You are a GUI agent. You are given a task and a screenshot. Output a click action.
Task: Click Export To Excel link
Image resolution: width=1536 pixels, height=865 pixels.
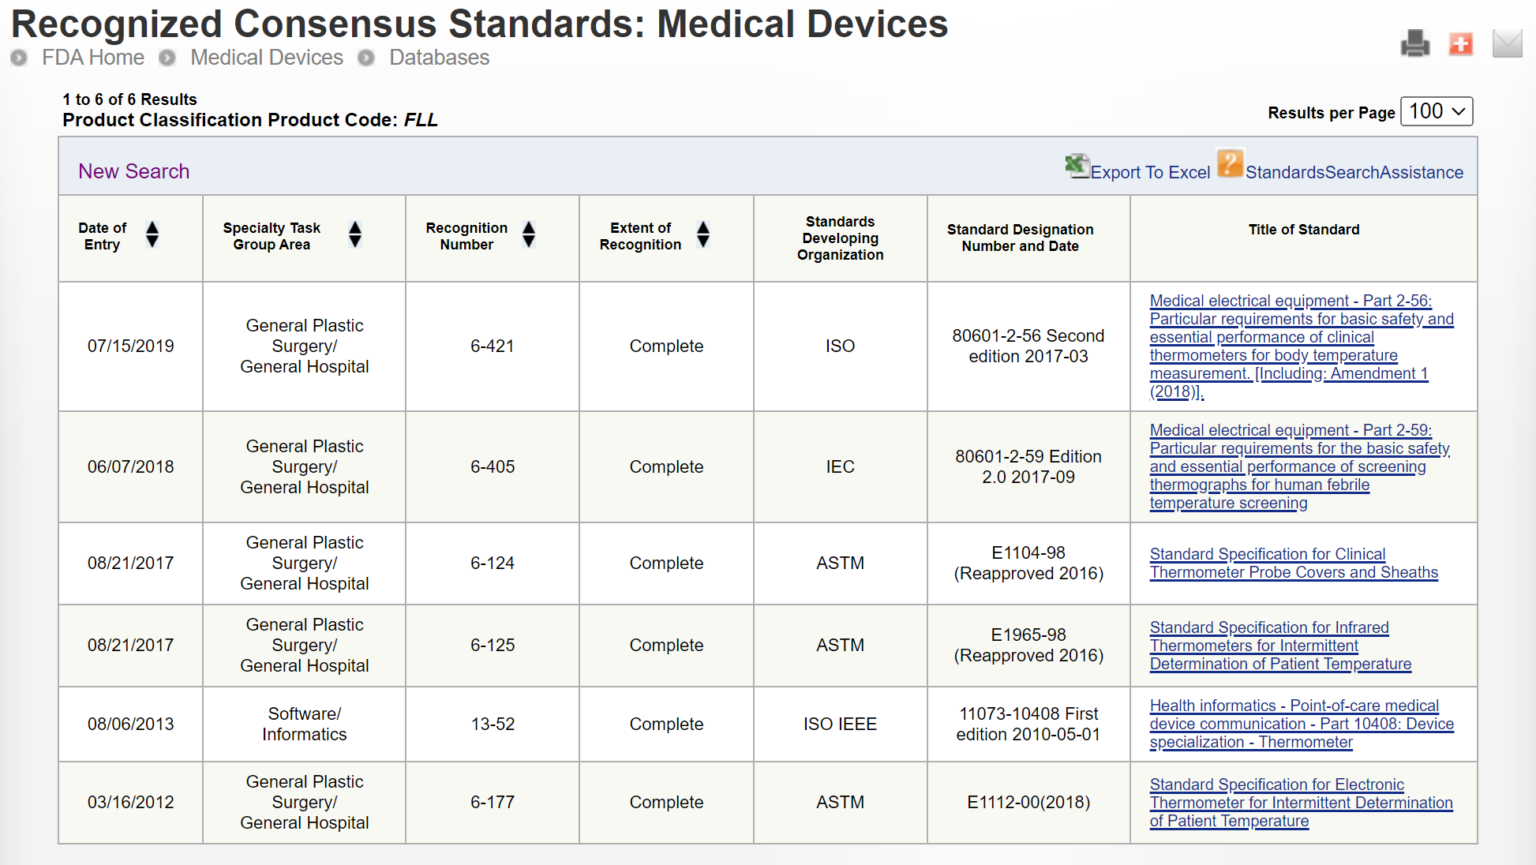tap(1149, 172)
